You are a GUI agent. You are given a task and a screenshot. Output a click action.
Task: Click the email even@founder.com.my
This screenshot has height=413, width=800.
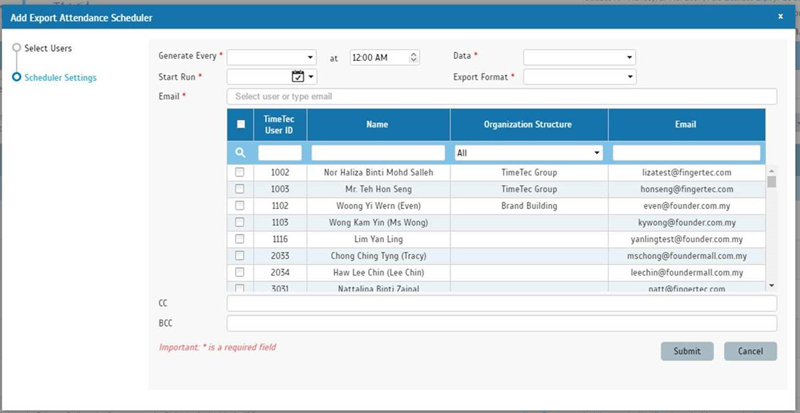tap(687, 206)
